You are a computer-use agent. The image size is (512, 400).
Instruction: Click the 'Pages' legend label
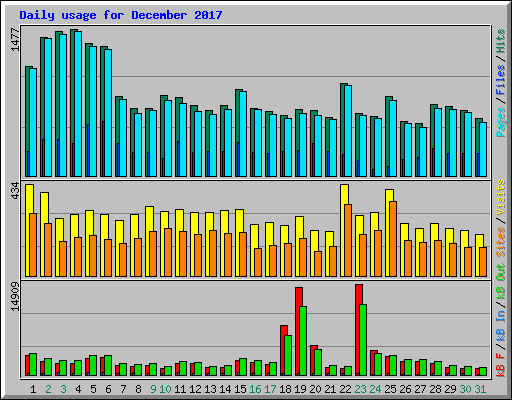coord(501,122)
